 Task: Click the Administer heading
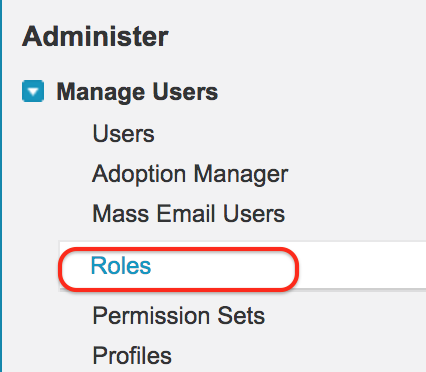95,36
